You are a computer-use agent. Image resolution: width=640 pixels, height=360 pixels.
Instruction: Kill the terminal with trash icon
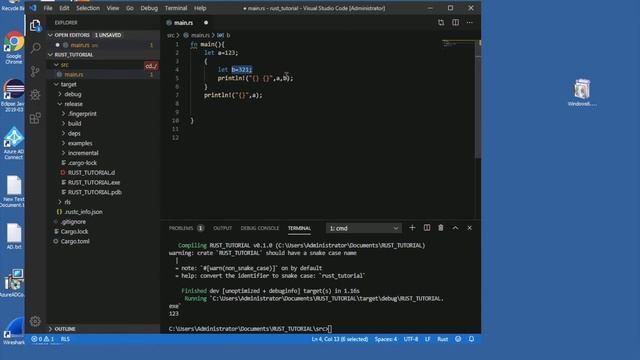point(441,228)
